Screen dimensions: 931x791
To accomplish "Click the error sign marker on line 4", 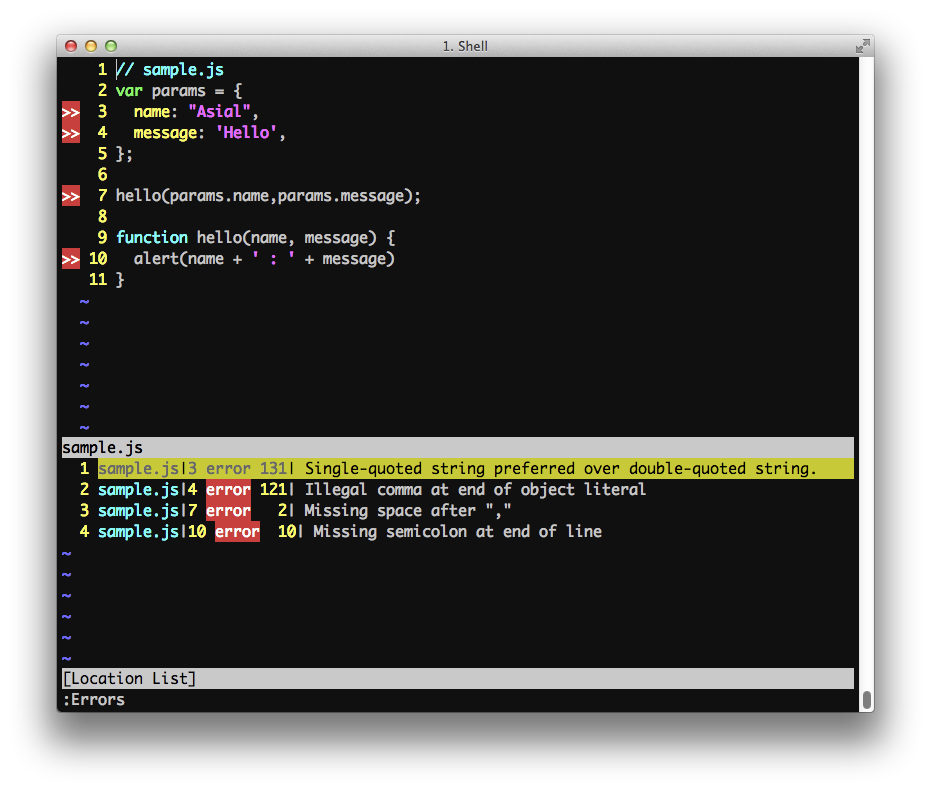I will point(70,133).
